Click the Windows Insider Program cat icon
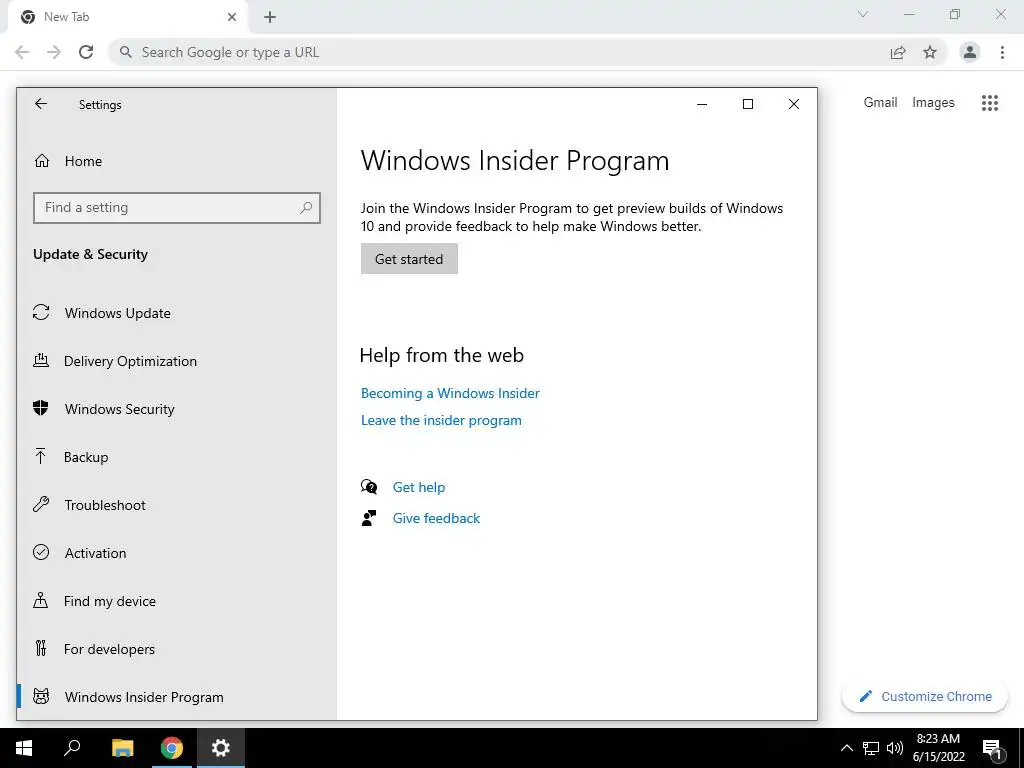1024x768 pixels. pos(41,697)
